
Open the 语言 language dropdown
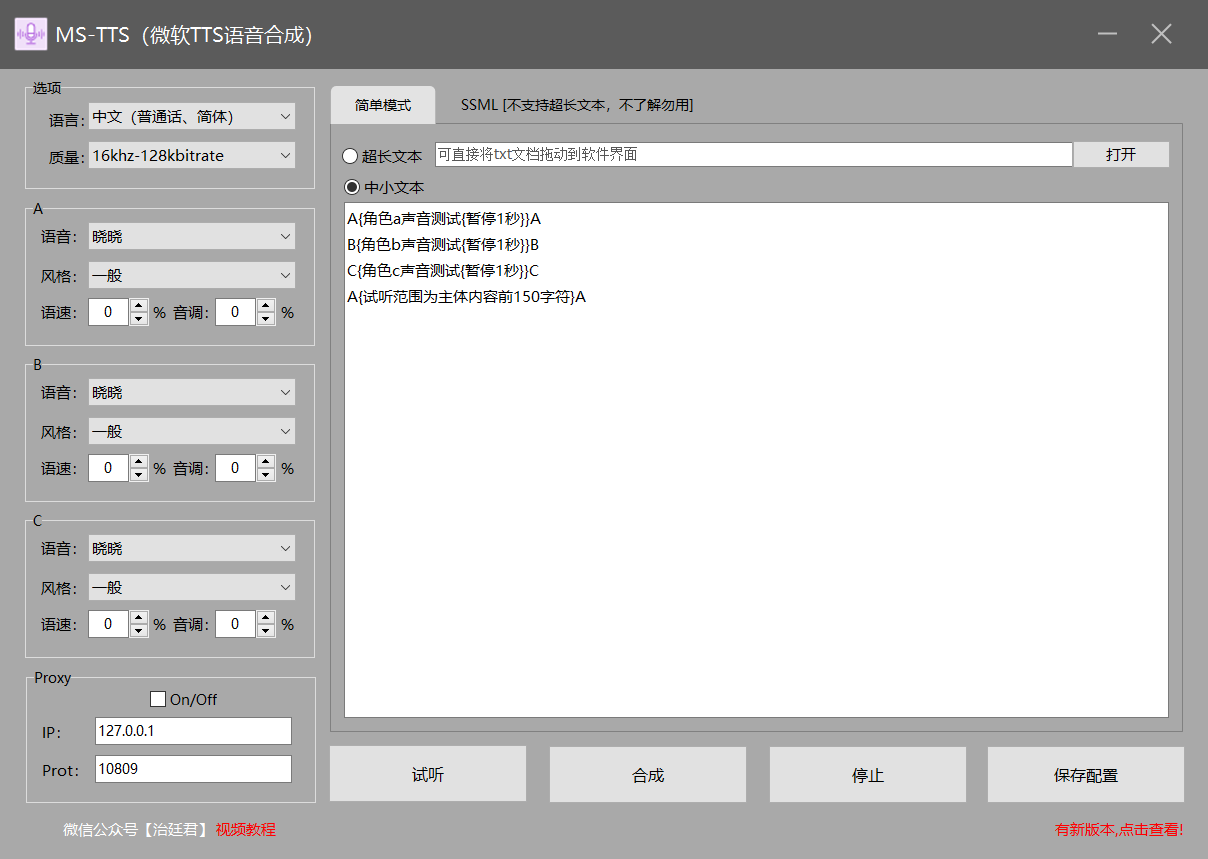click(192, 117)
